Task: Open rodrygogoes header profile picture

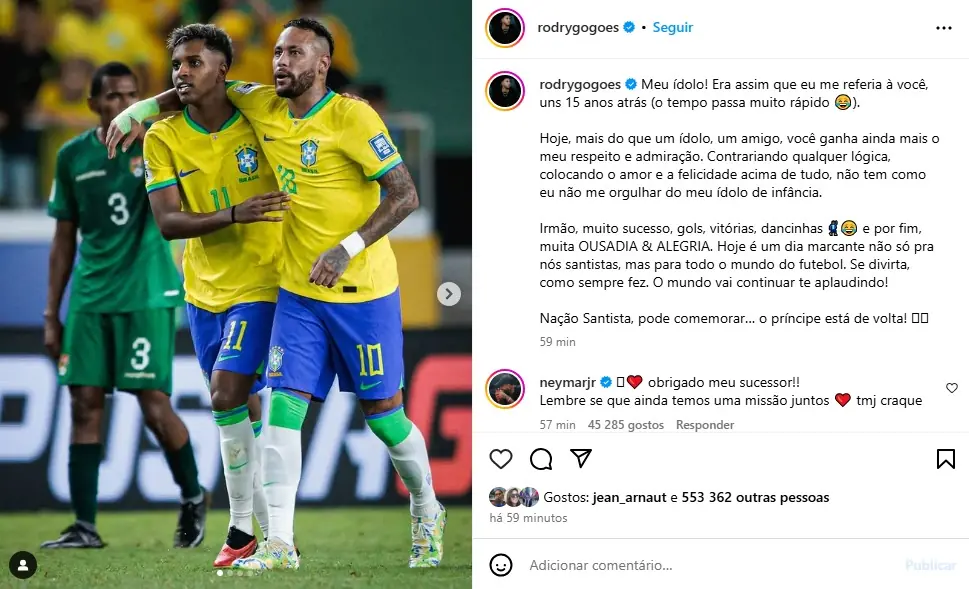Action: (x=505, y=28)
